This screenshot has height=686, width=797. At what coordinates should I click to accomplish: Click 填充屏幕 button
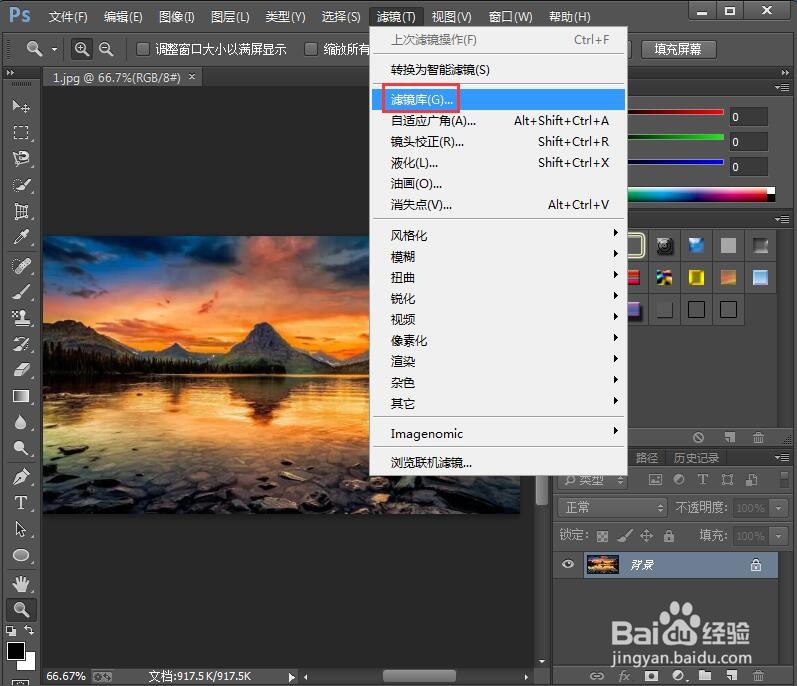678,49
